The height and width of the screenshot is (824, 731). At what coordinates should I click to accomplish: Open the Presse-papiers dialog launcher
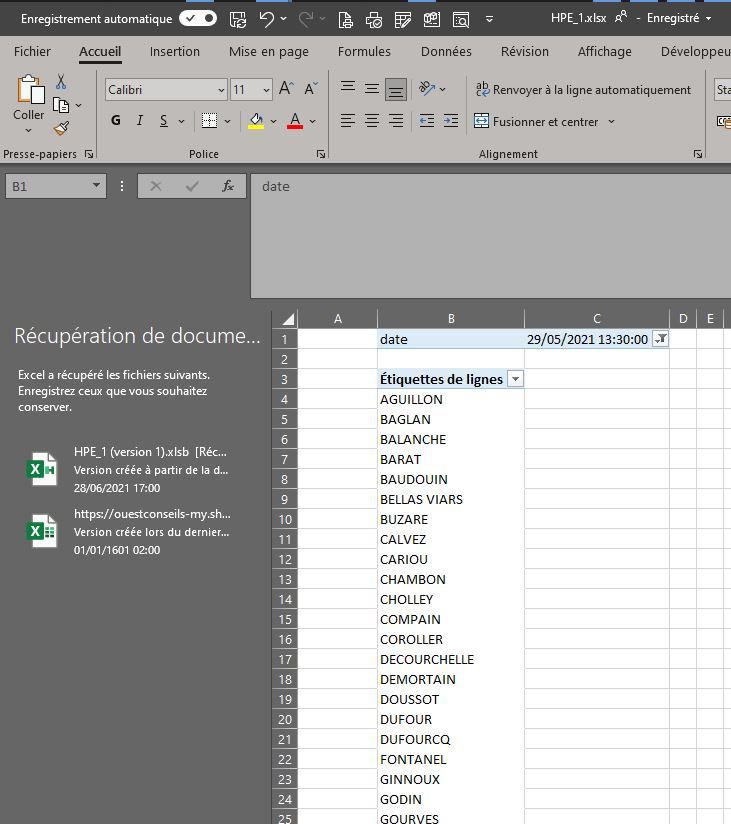pos(89,154)
